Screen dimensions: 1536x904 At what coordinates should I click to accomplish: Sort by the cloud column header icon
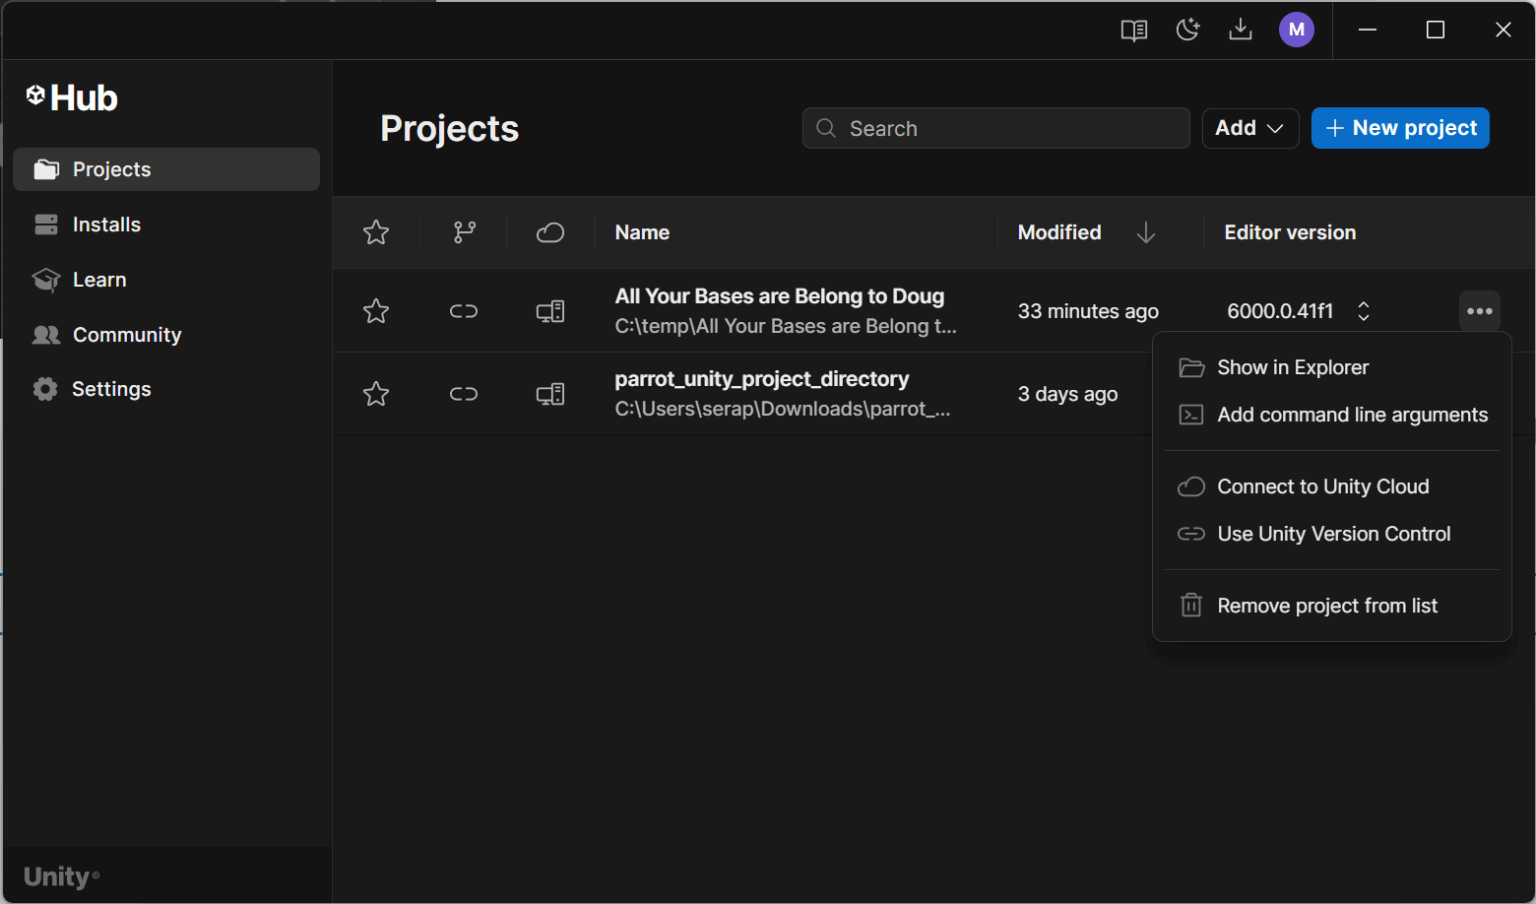click(550, 233)
